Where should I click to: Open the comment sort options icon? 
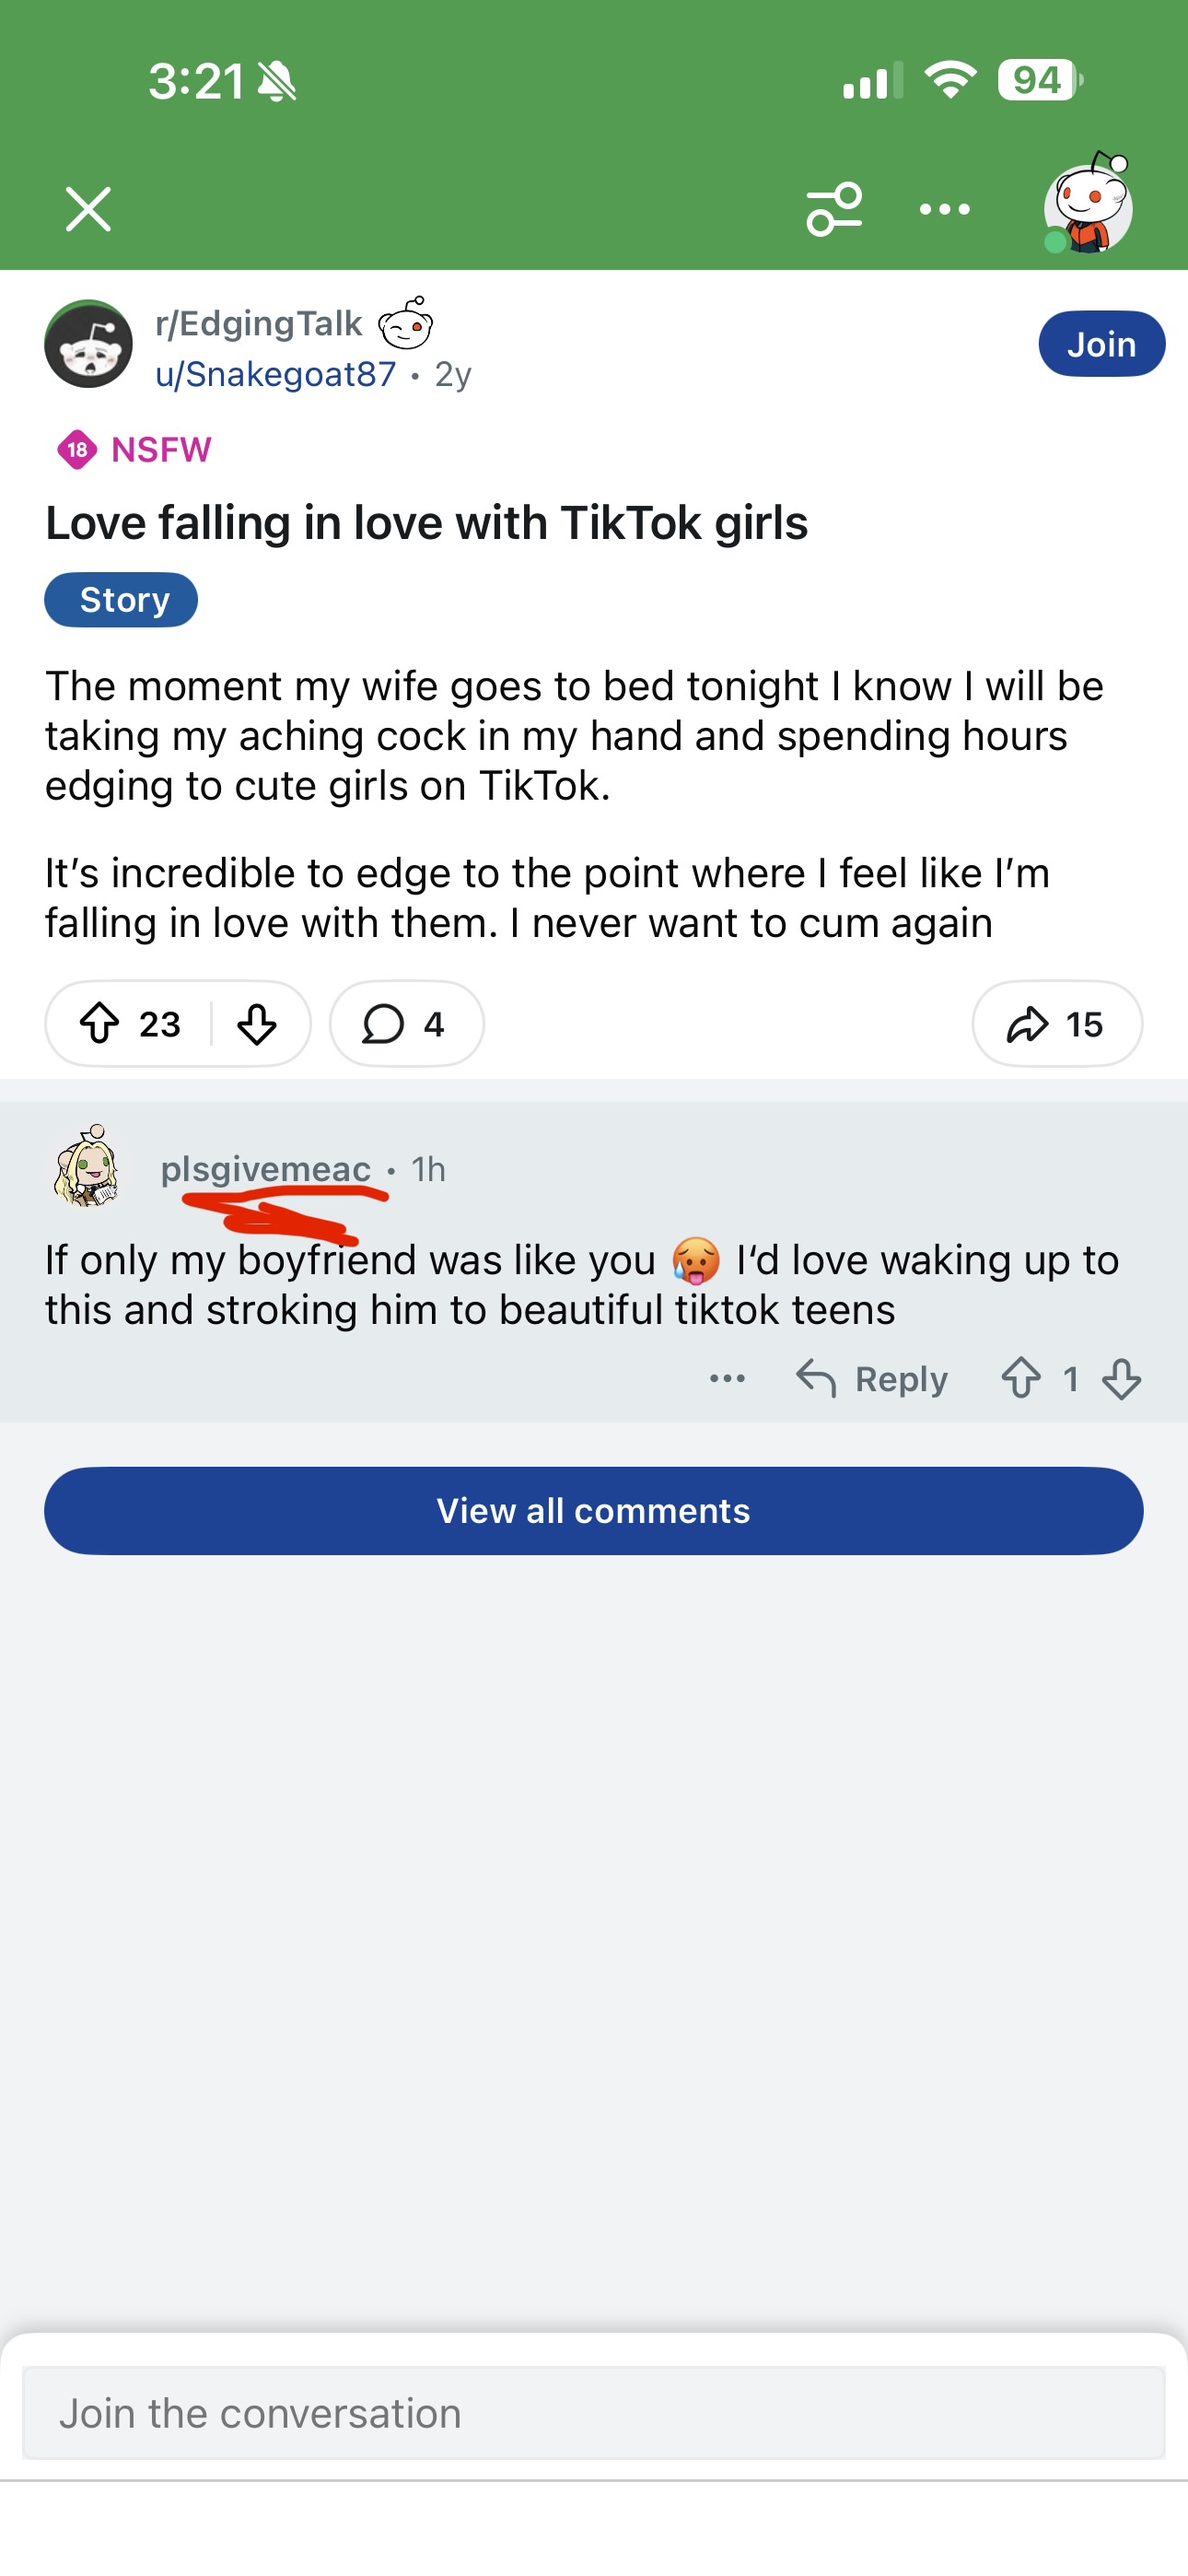[x=834, y=209]
